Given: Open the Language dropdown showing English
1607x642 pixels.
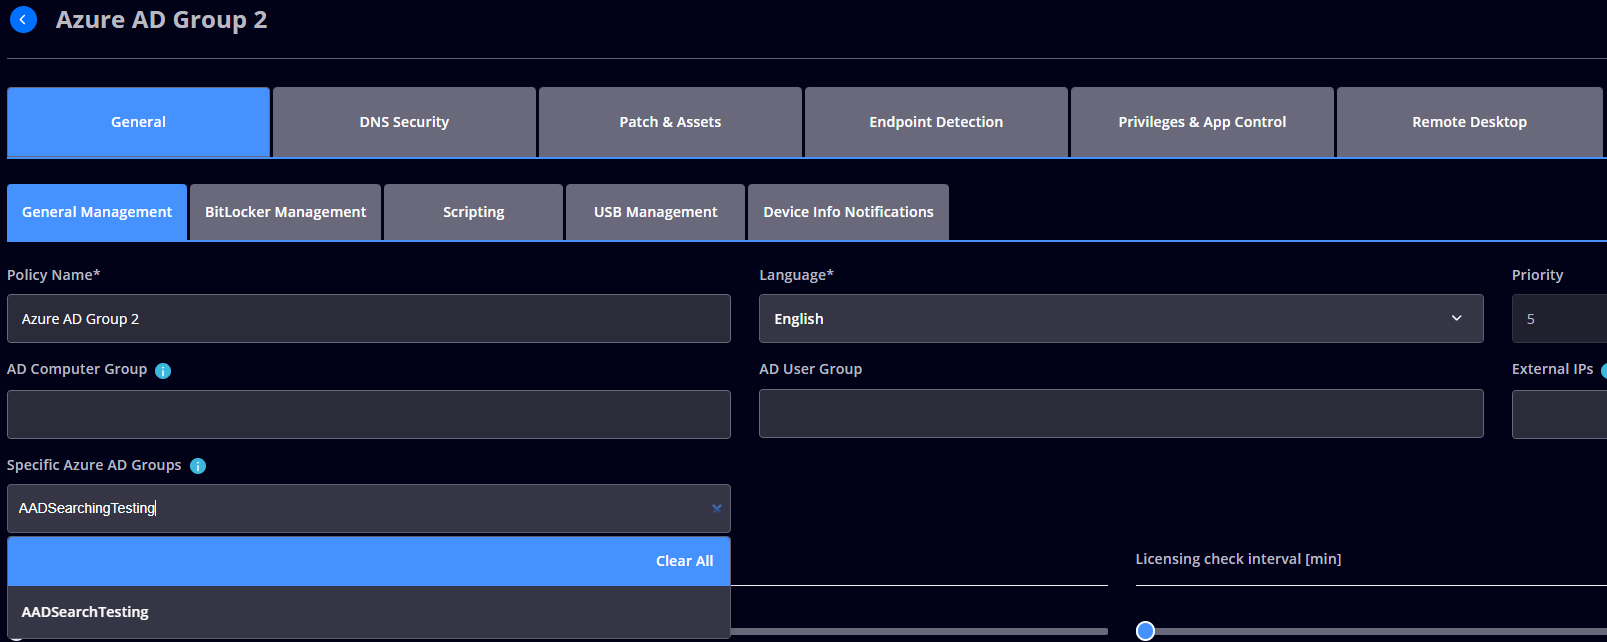Looking at the screenshot, I should coord(1121,319).
